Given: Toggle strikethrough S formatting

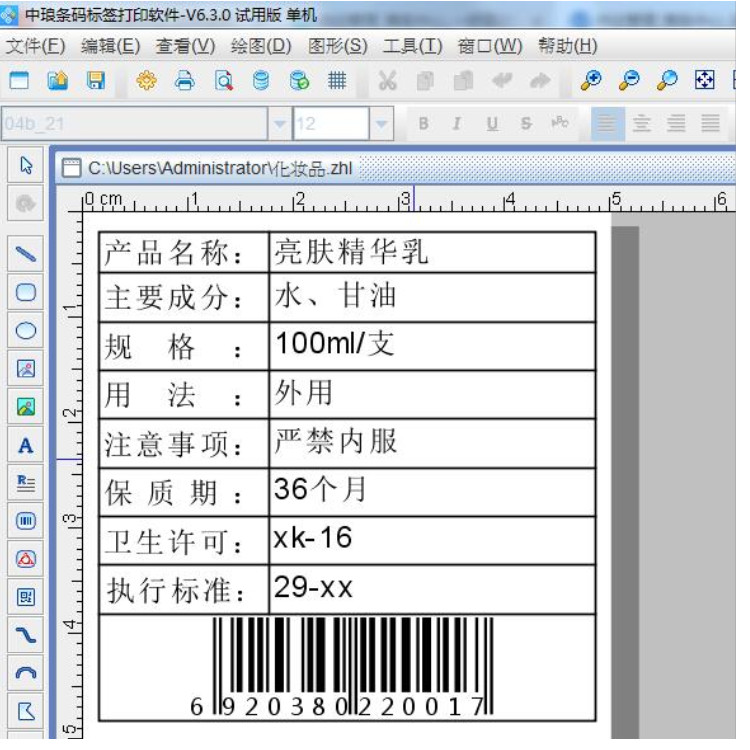Looking at the screenshot, I should [526, 124].
